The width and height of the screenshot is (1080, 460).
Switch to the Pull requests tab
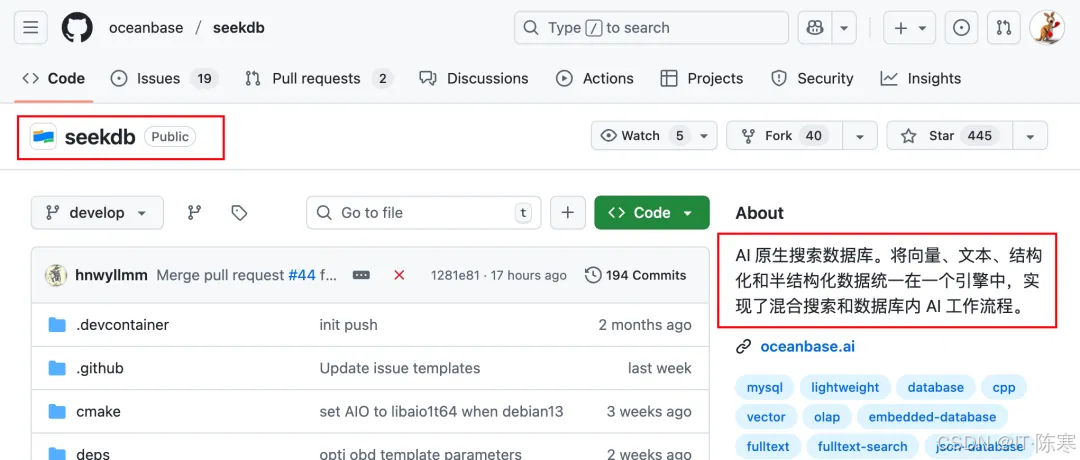point(320,79)
